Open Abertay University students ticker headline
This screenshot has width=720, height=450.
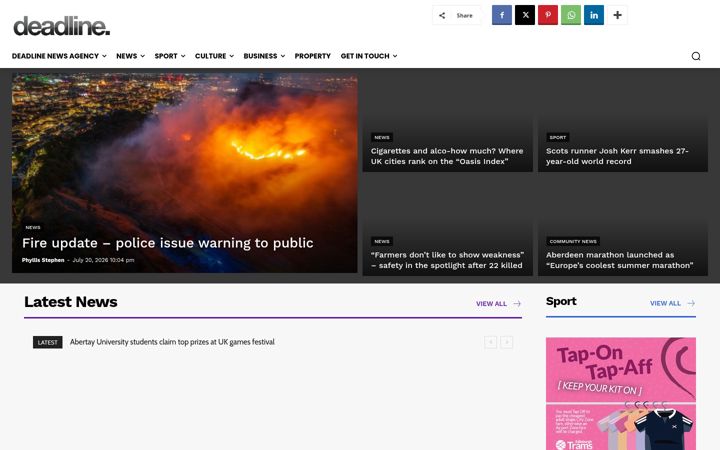172,342
